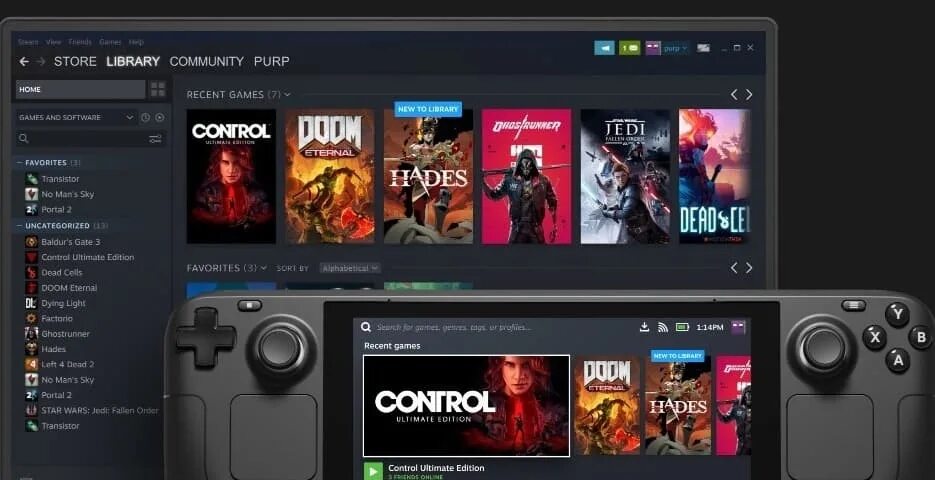Select Hades in sidebar list
The width and height of the screenshot is (935, 480).
point(53,349)
